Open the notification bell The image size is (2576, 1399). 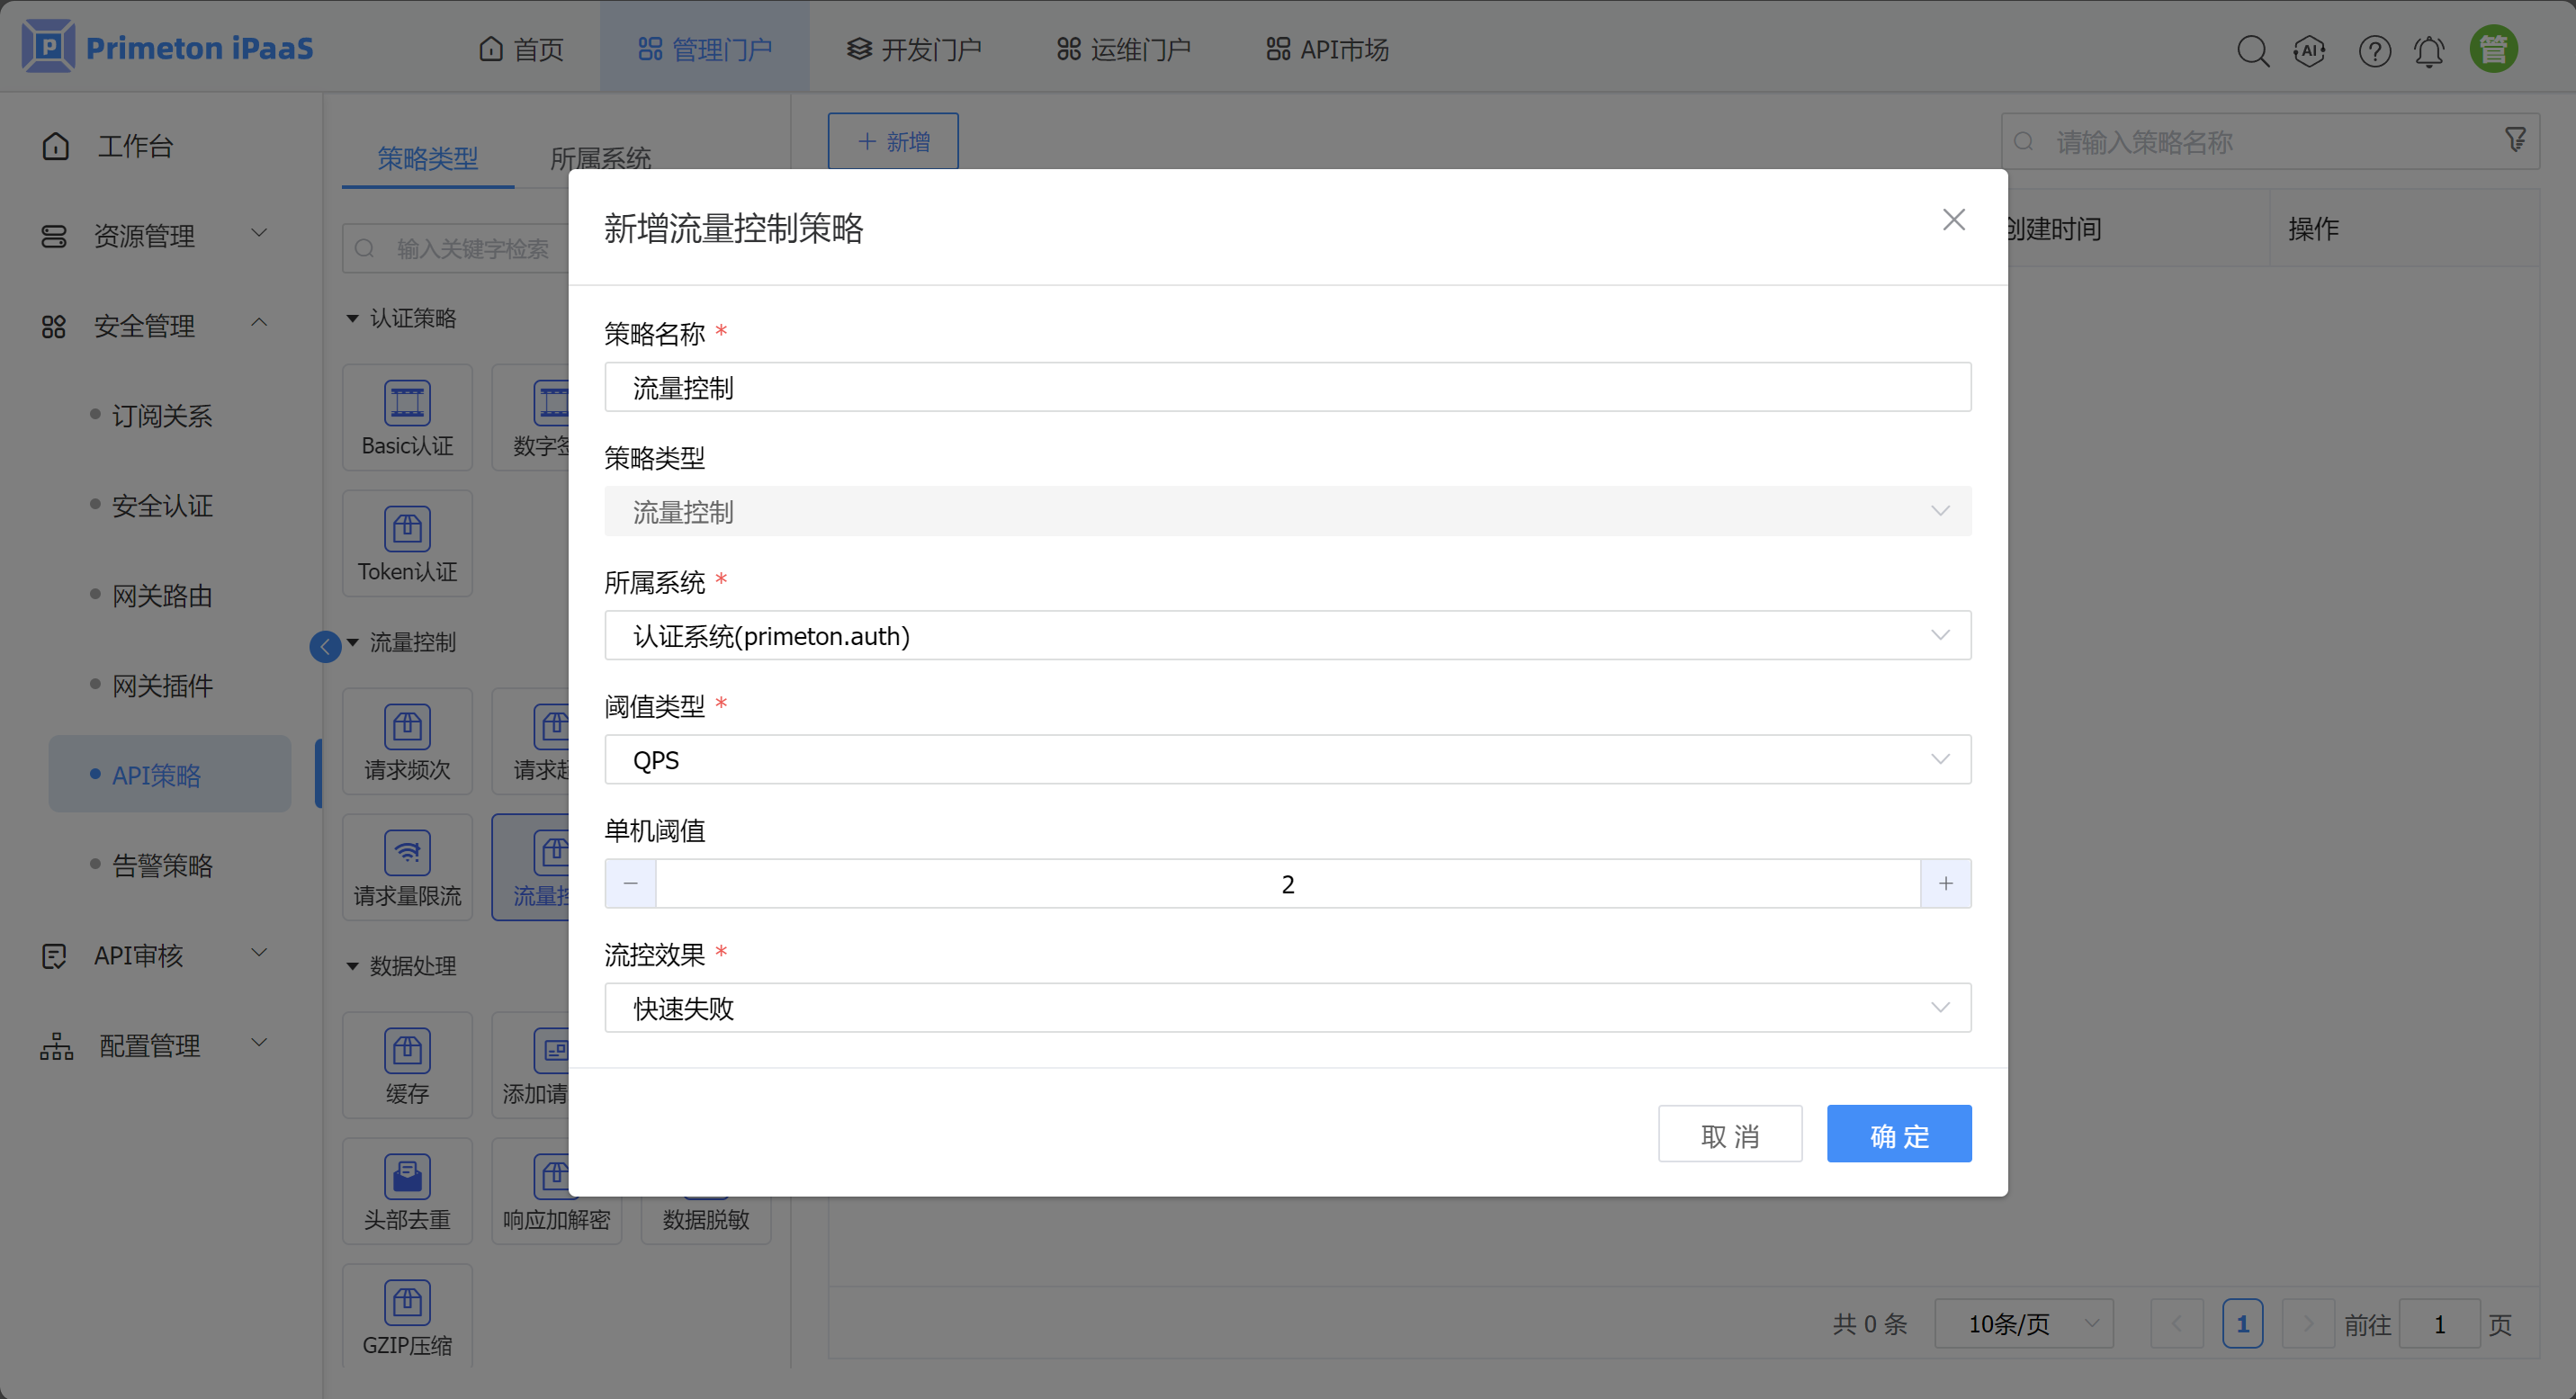pyautogui.click(x=2429, y=50)
